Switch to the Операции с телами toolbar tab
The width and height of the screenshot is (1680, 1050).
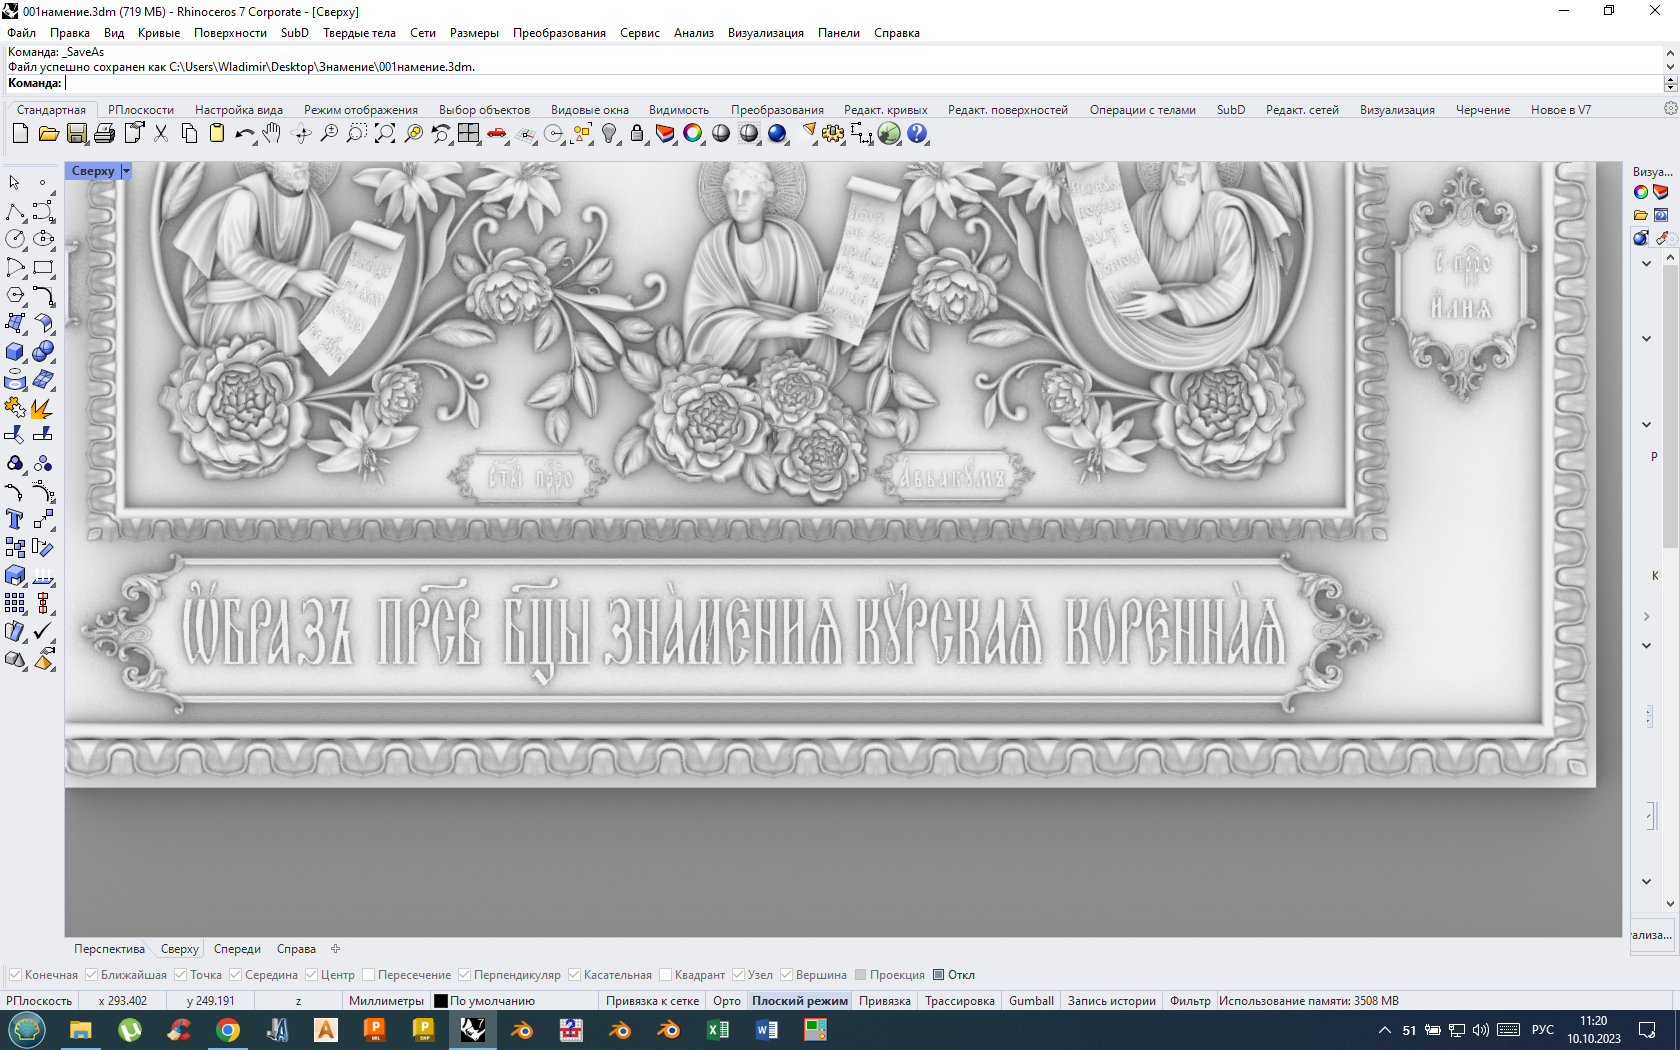coord(1142,110)
